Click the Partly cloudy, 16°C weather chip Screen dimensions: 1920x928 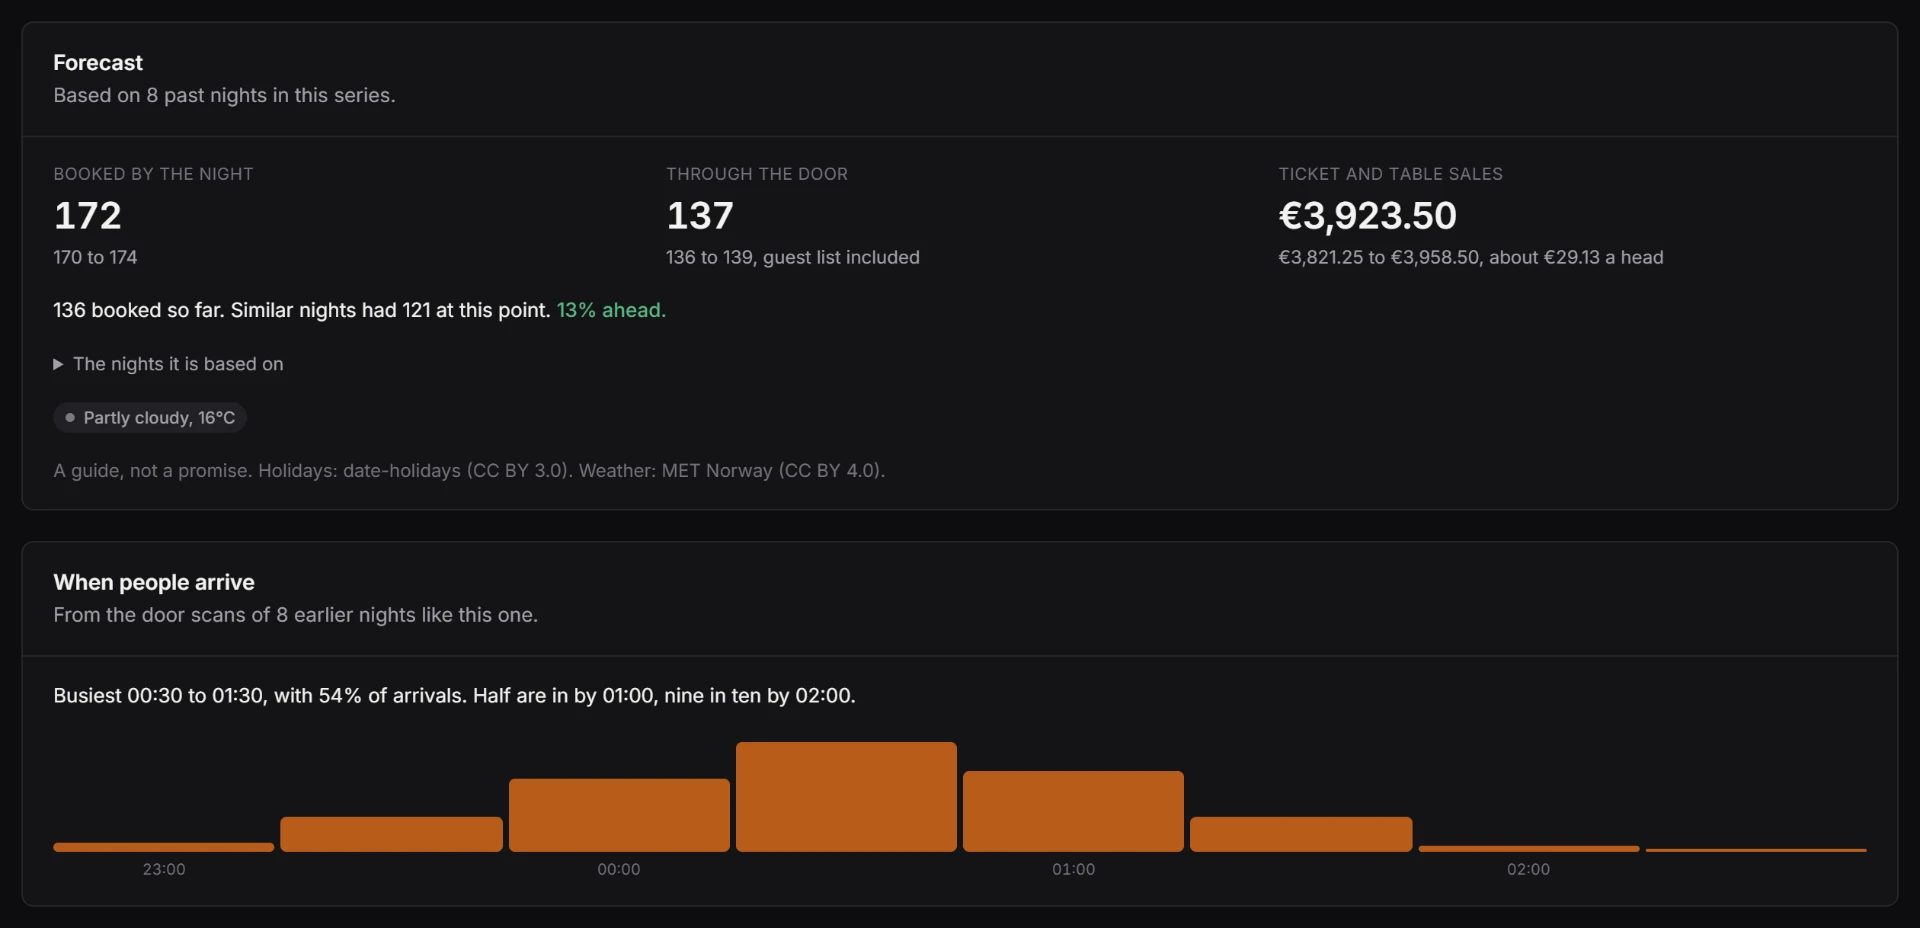pyautogui.click(x=150, y=417)
